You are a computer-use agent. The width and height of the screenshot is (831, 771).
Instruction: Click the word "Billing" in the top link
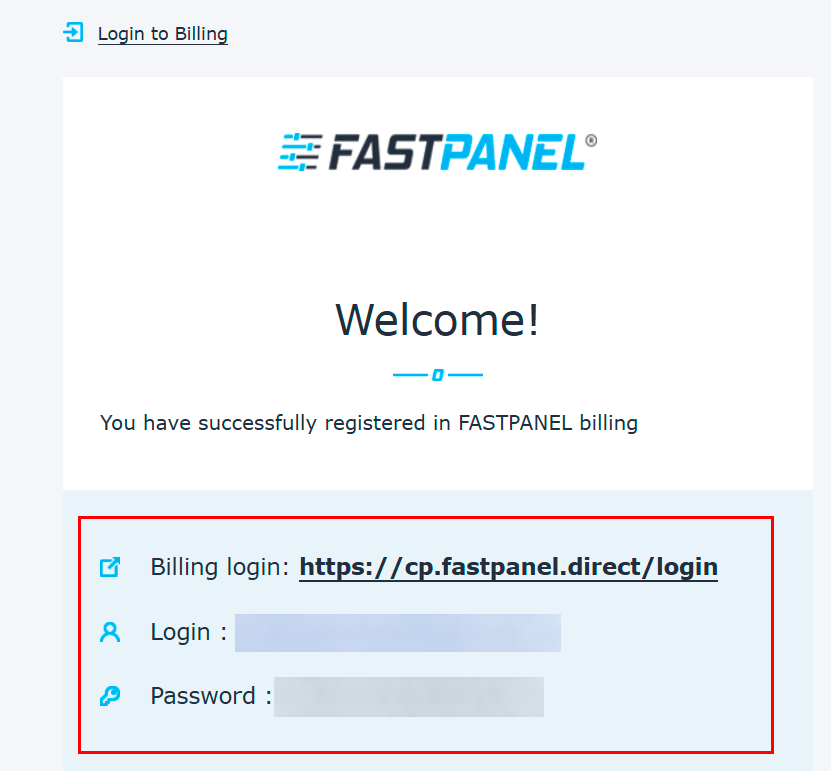(201, 34)
